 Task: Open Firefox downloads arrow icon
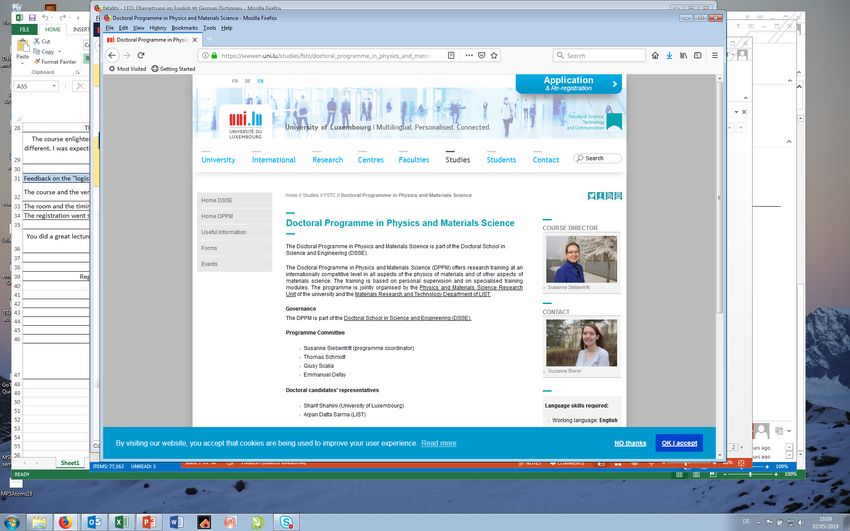(x=669, y=55)
